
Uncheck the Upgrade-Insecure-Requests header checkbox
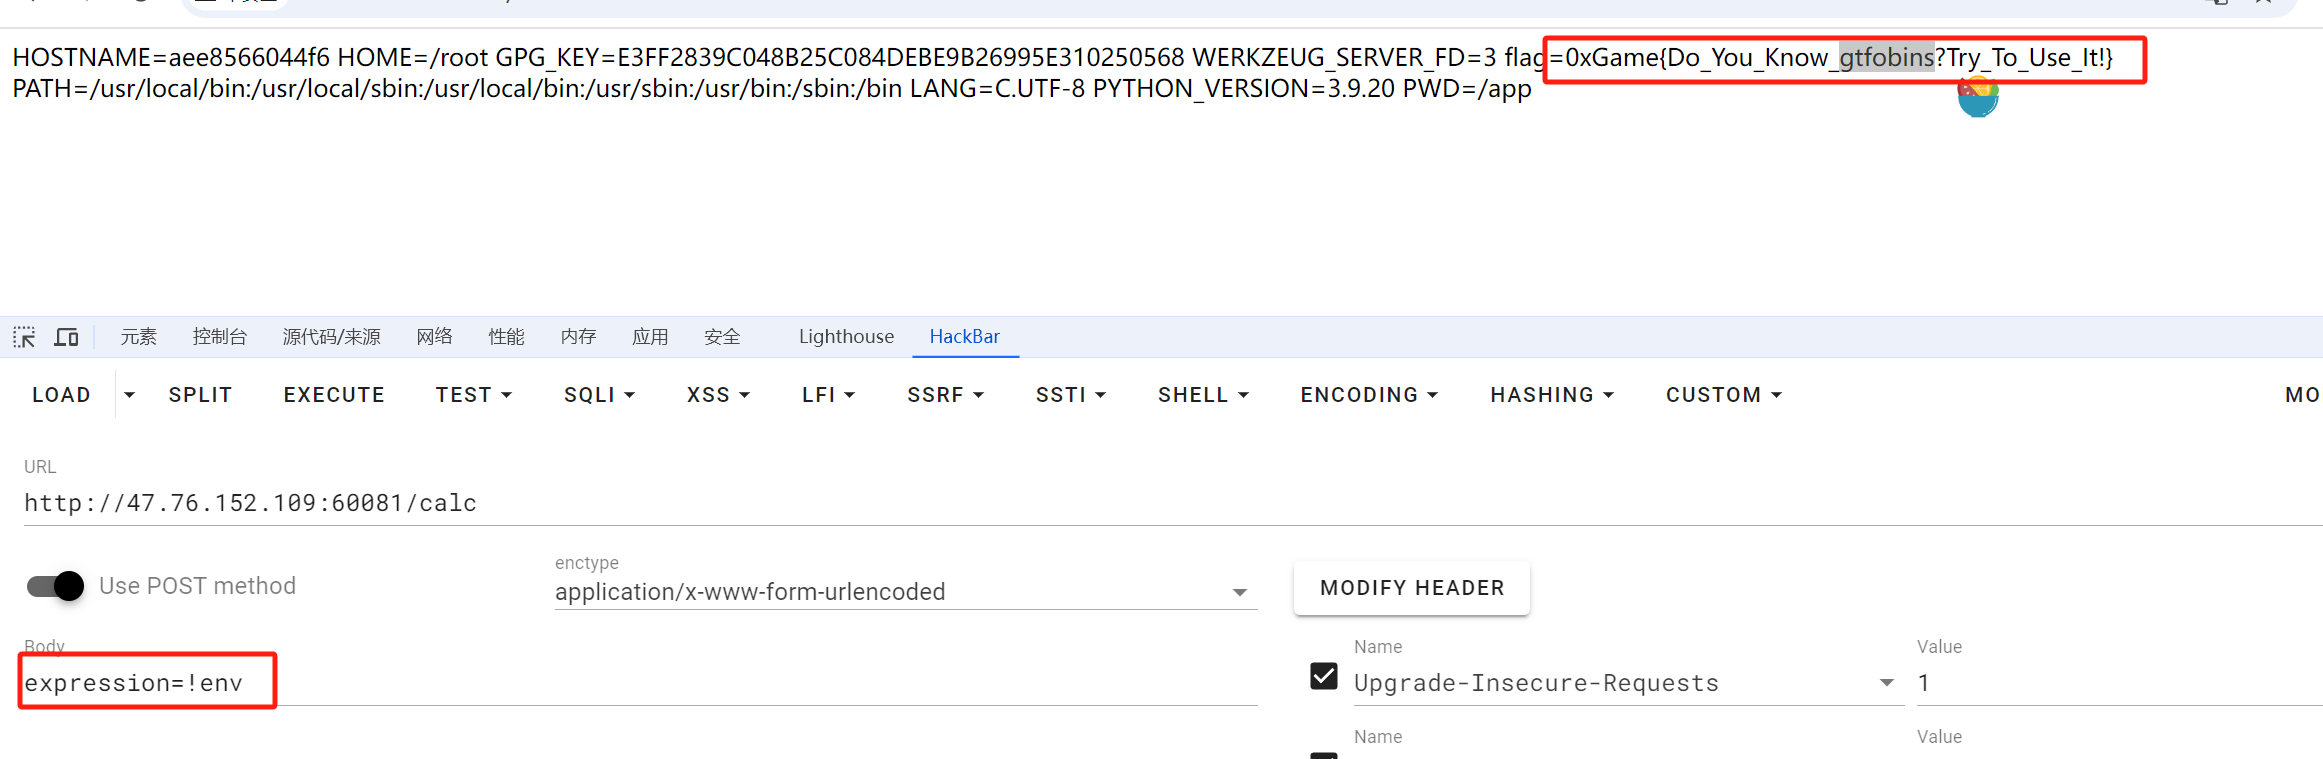(1323, 676)
